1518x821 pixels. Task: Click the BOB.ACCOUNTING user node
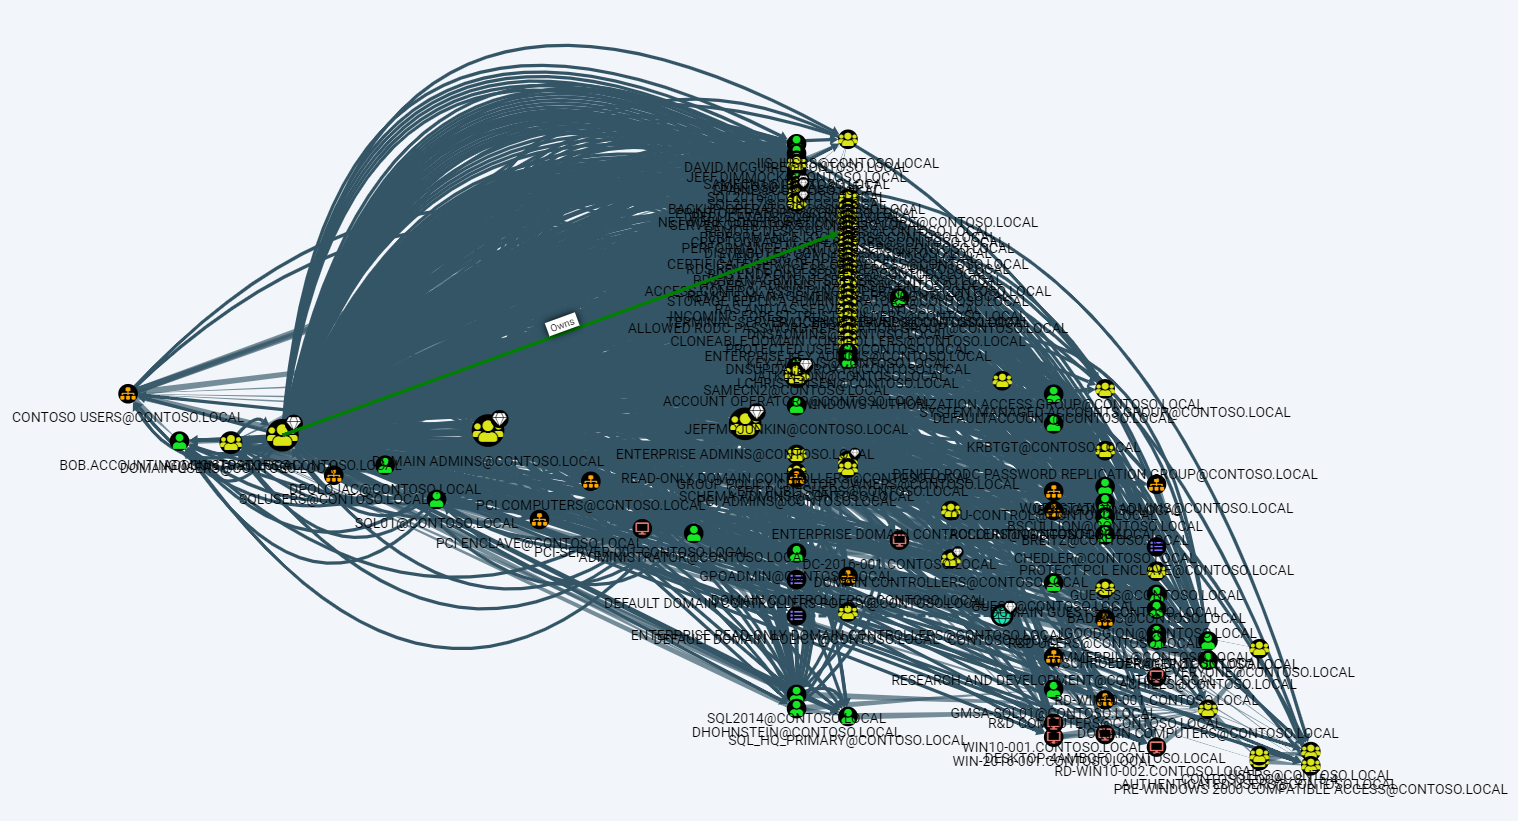[x=179, y=441]
